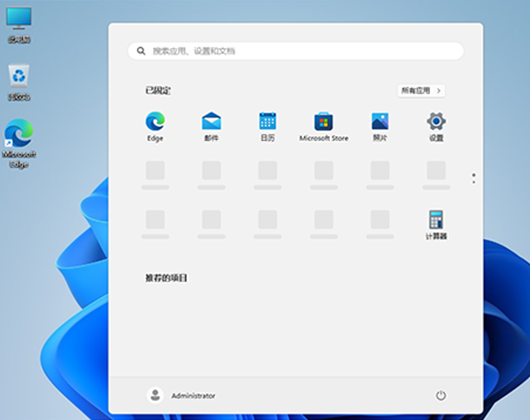Open Settings (设置) gear icon
Viewport: 530px width, 420px height.
pos(436,127)
